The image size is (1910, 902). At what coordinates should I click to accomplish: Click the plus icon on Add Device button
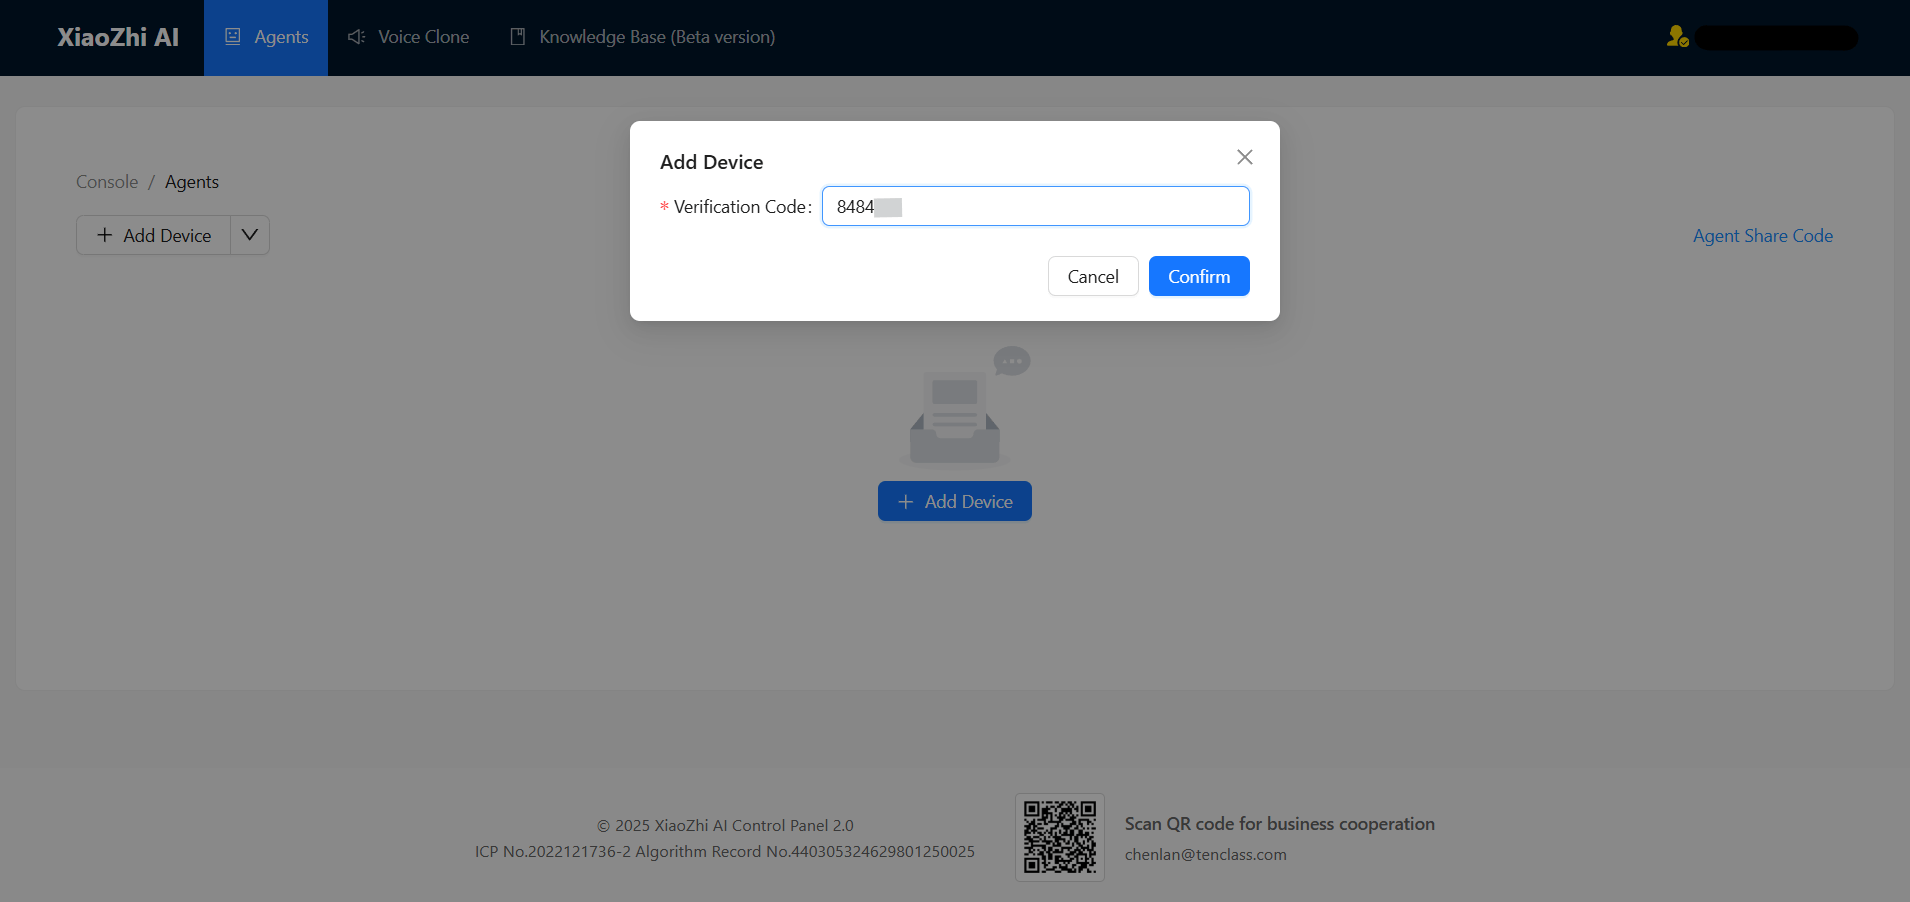[104, 235]
